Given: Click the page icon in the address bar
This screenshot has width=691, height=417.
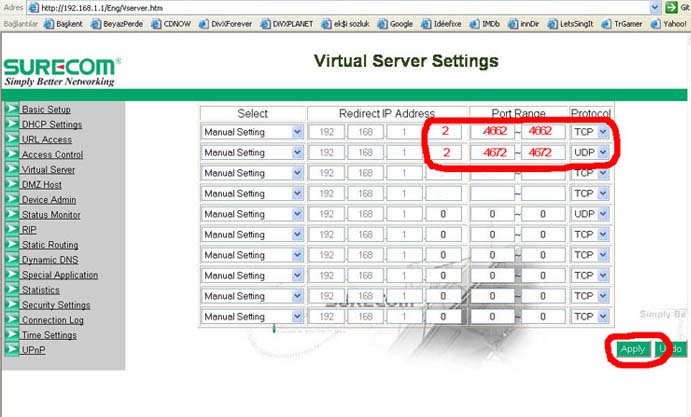Looking at the screenshot, I should (x=33, y=7).
